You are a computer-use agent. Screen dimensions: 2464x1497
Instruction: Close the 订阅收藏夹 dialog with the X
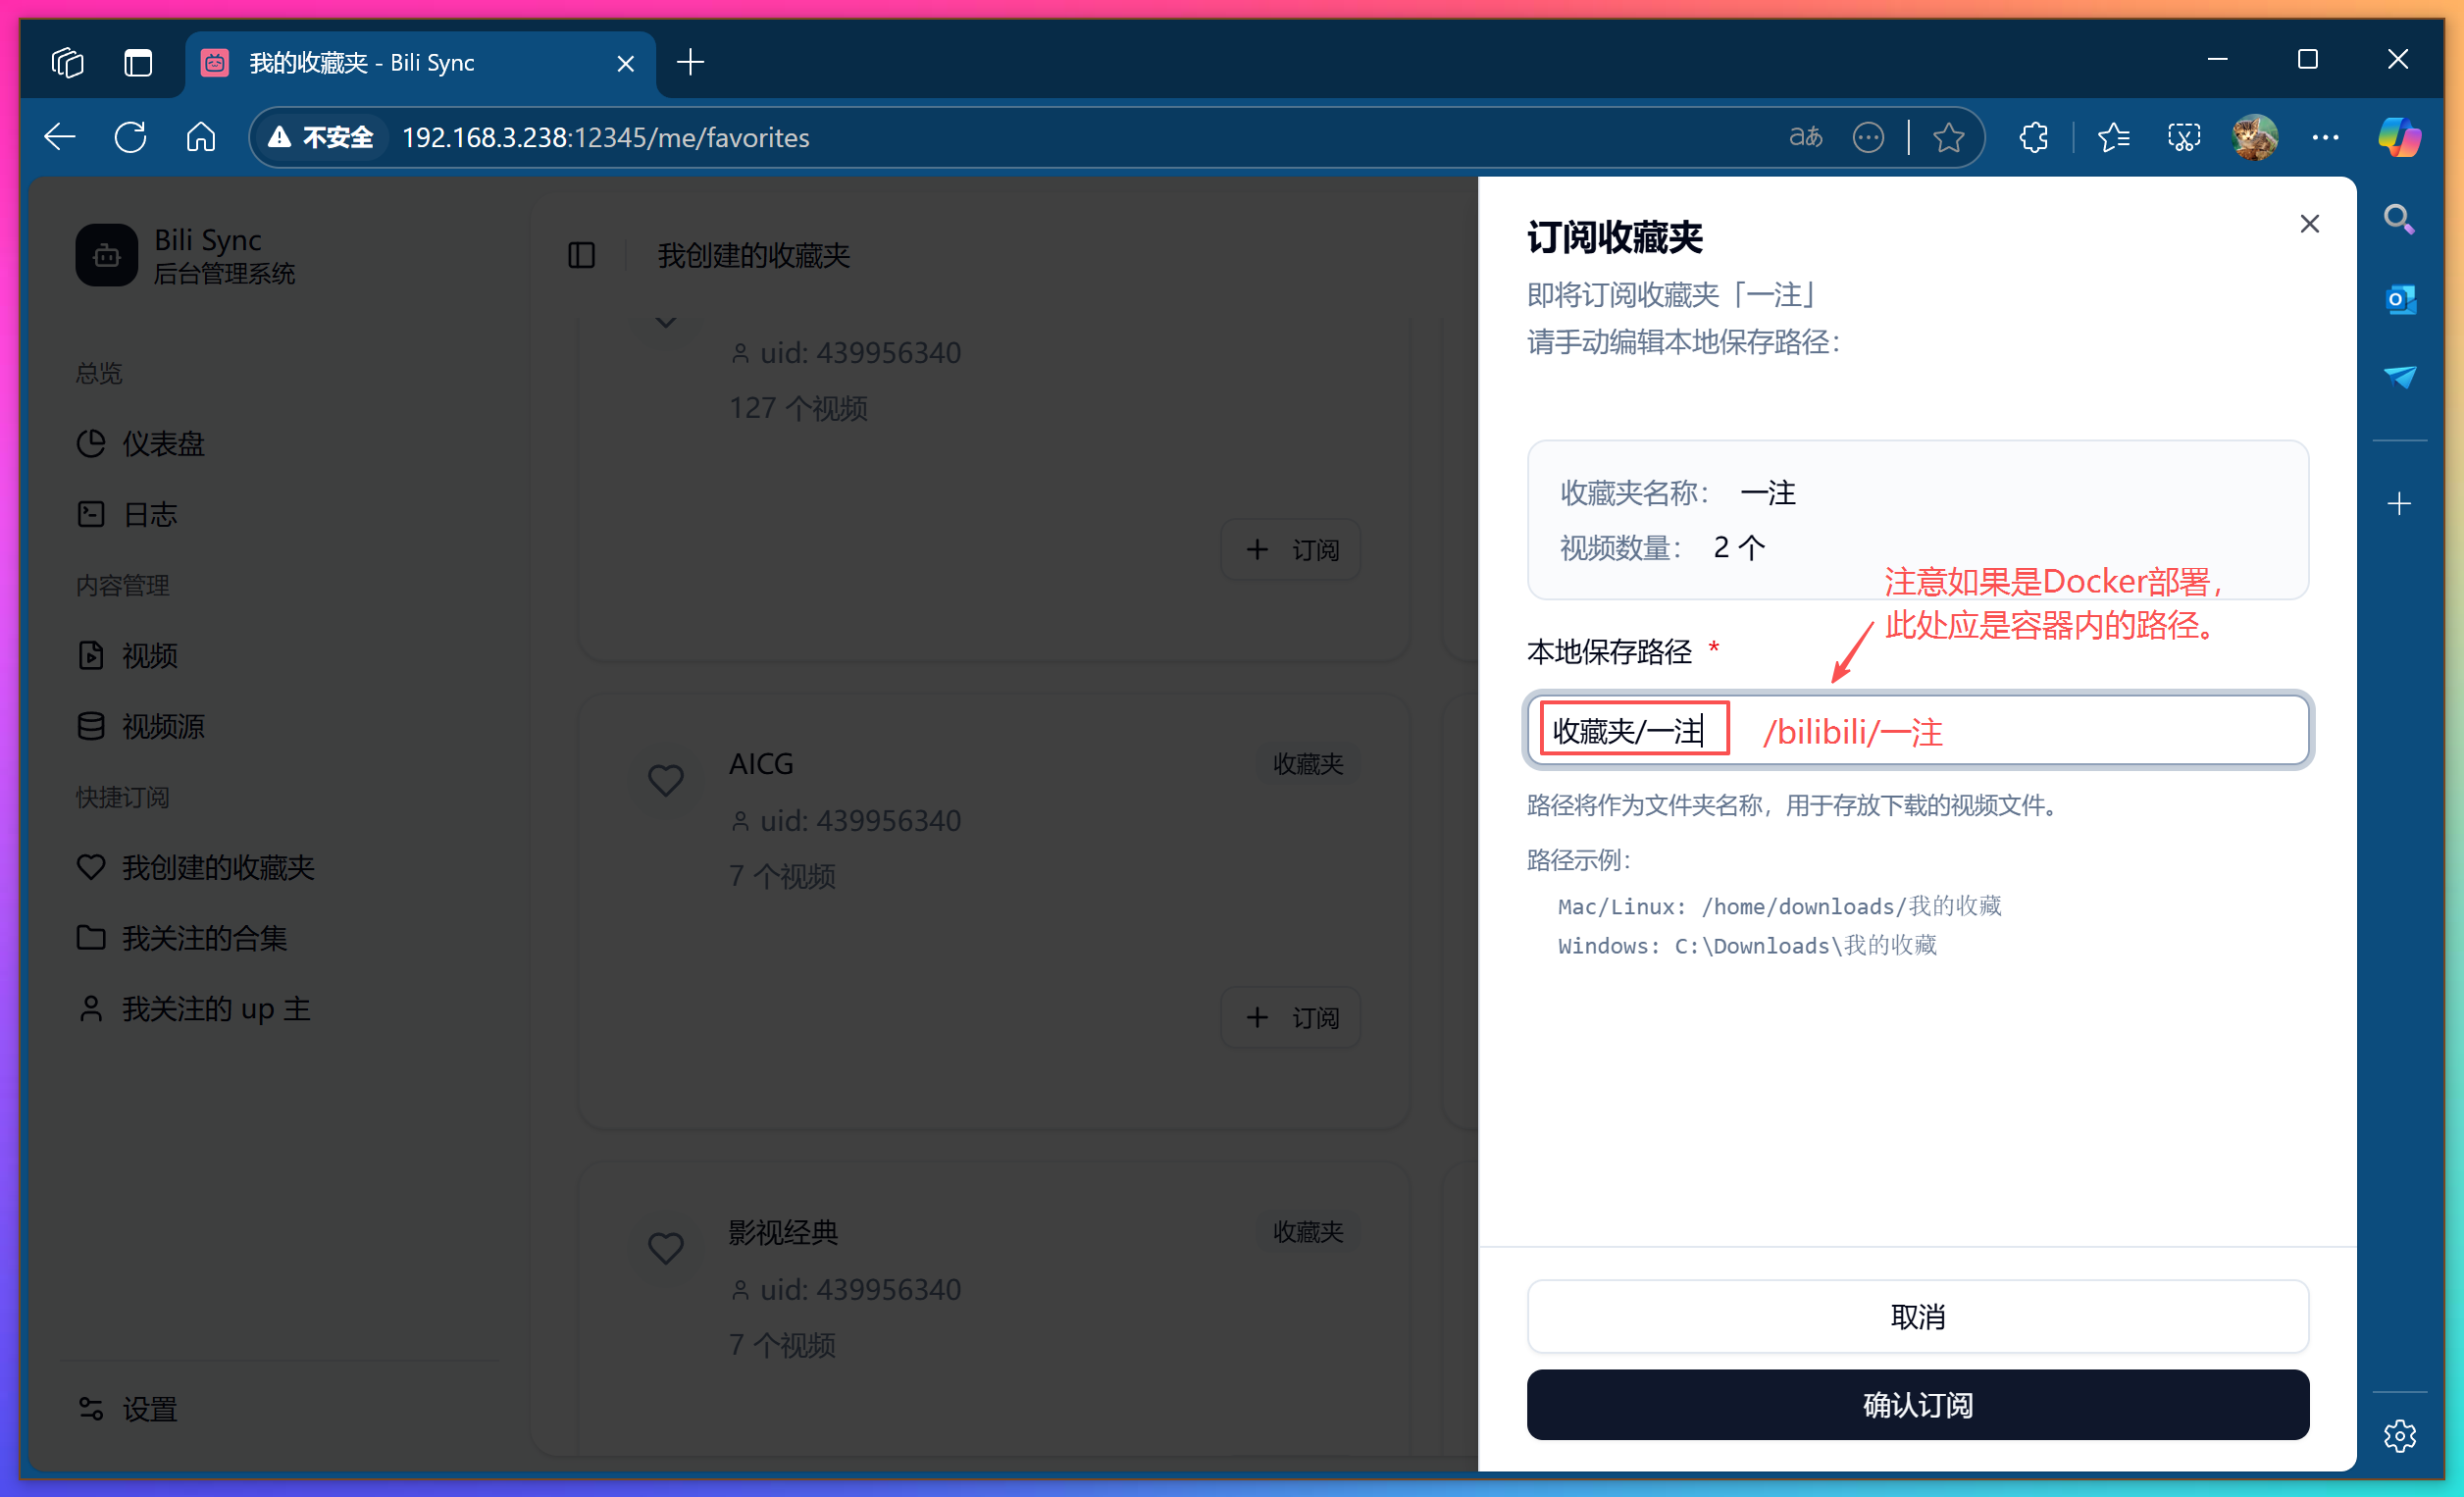(x=2310, y=223)
